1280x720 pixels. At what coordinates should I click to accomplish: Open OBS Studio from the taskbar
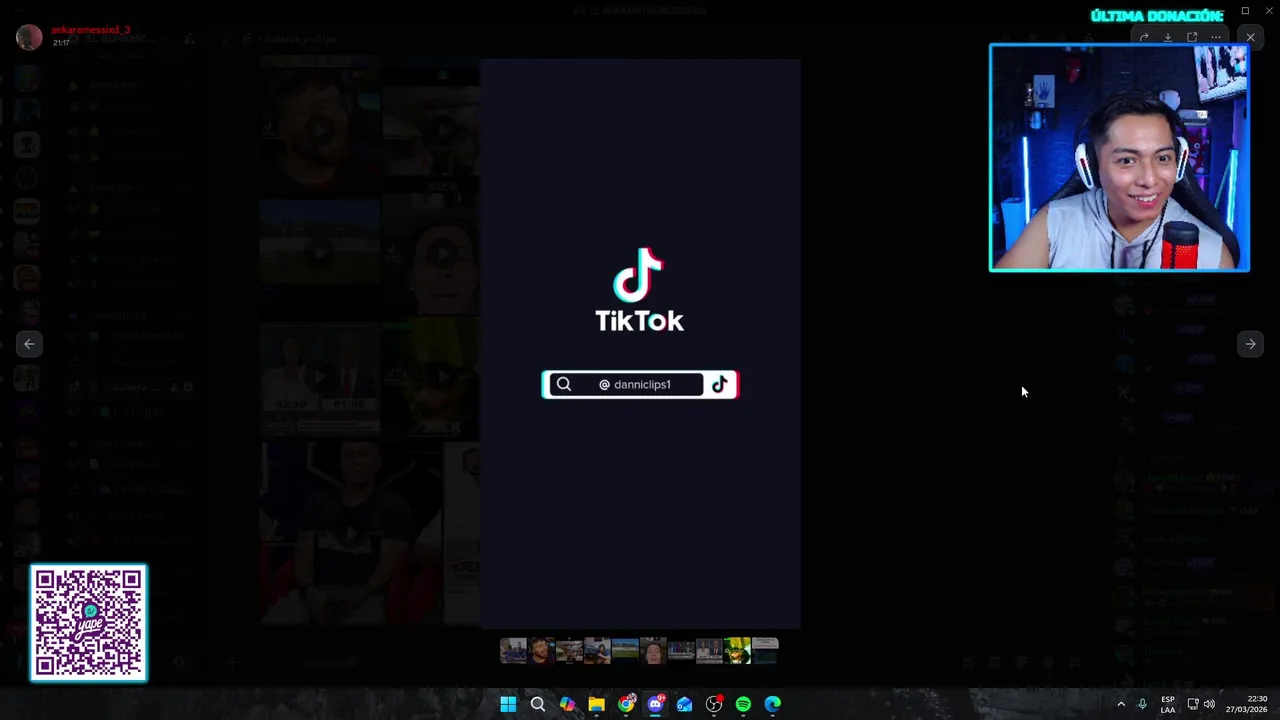[x=714, y=704]
